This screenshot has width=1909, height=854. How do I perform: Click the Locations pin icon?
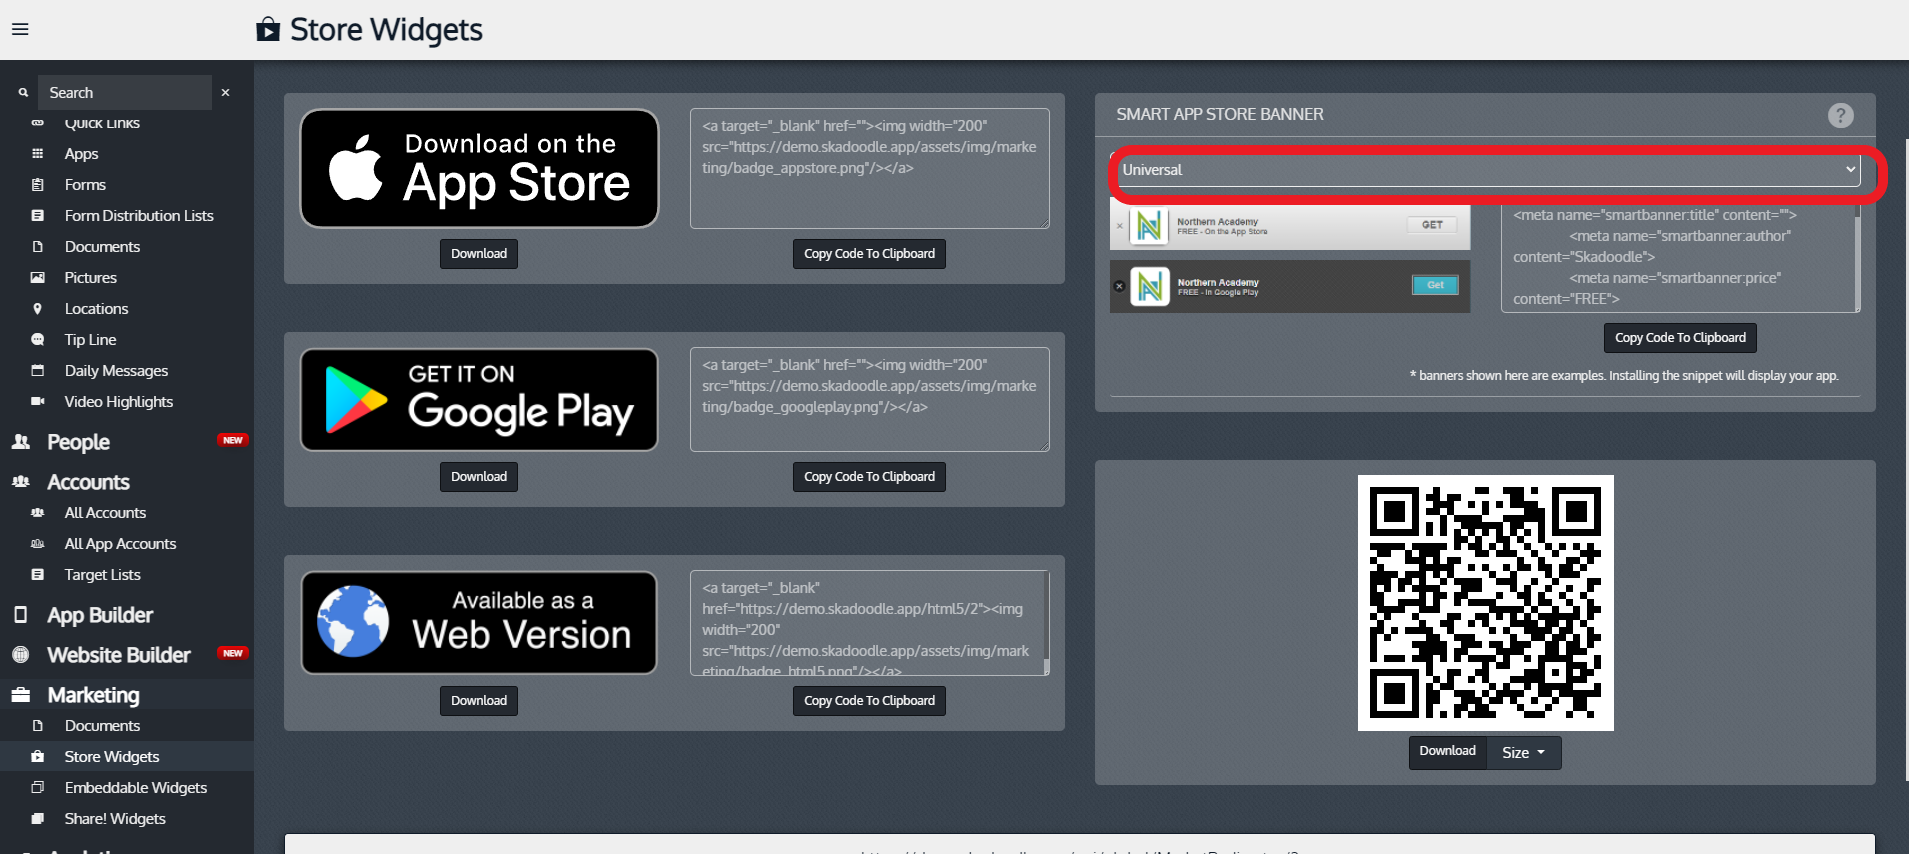coord(38,309)
